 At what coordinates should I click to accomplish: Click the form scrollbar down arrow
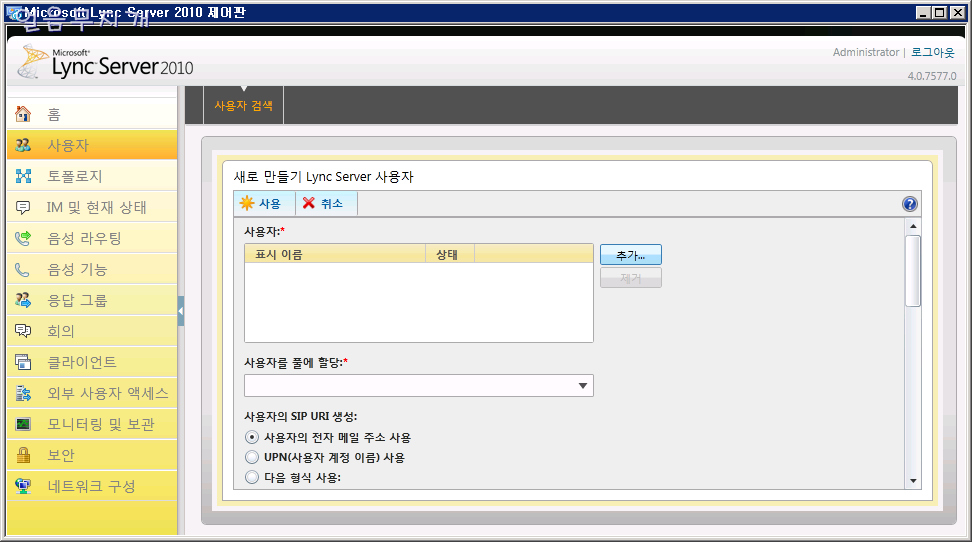tap(913, 481)
